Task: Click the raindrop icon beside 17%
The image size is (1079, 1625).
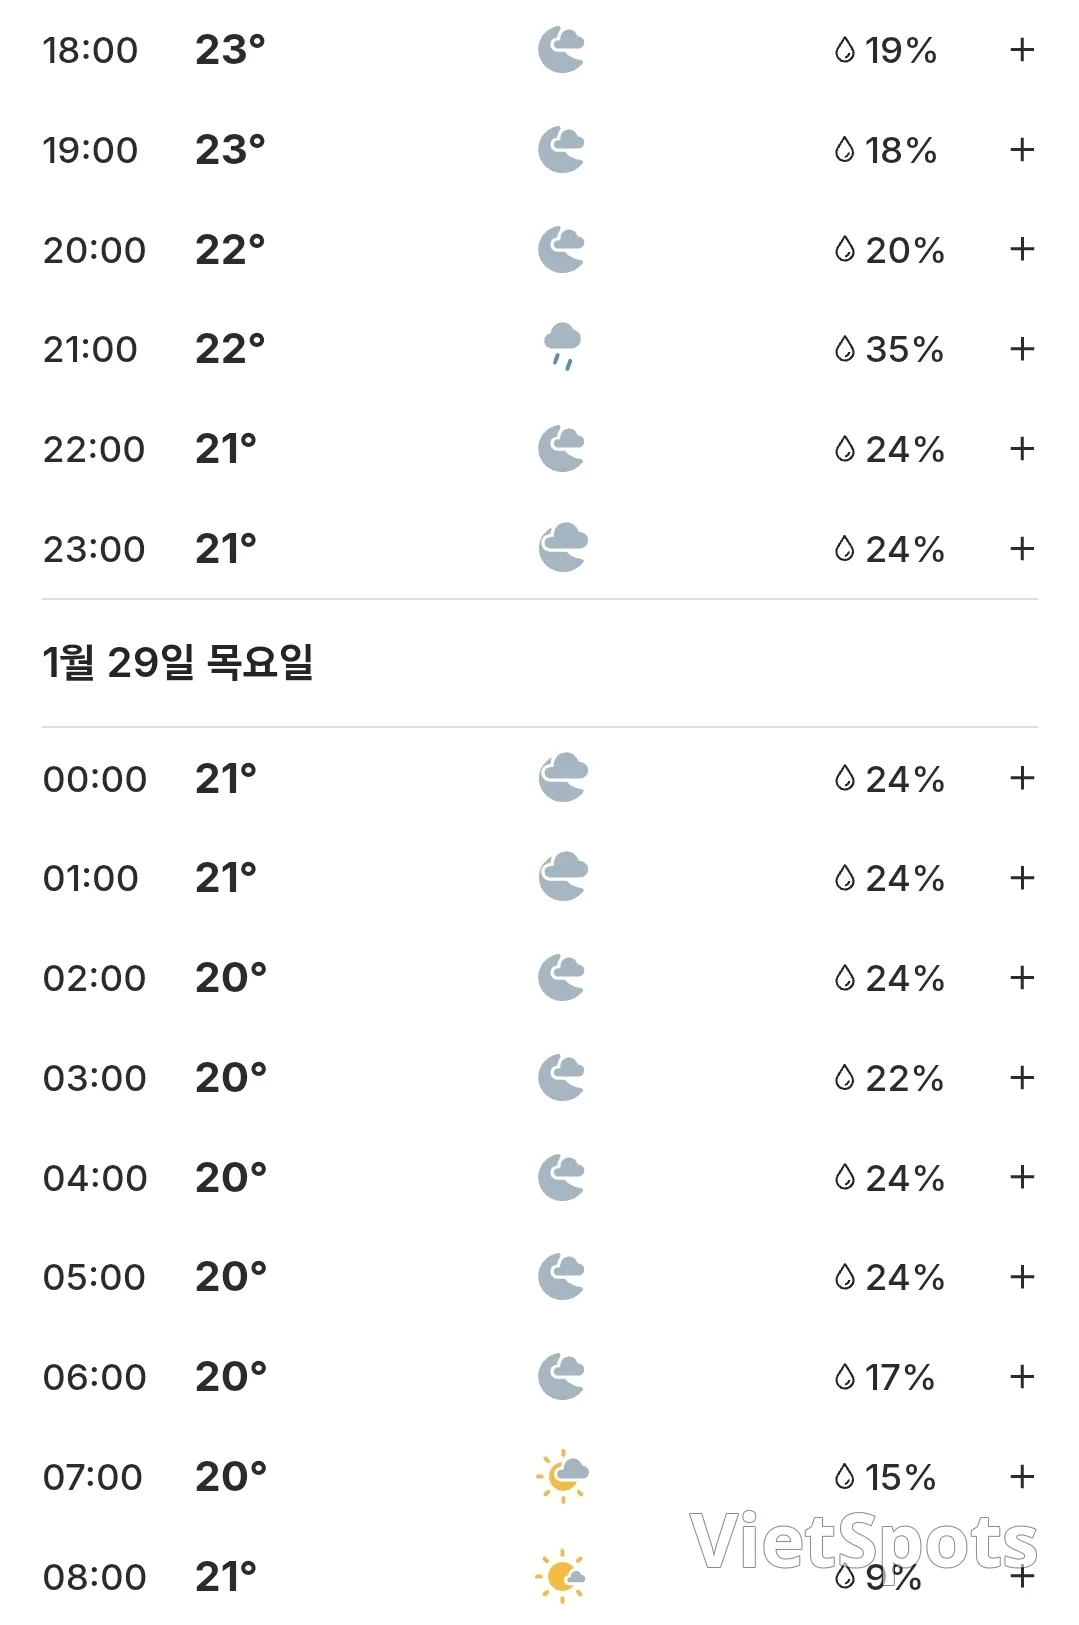Action: point(845,1377)
